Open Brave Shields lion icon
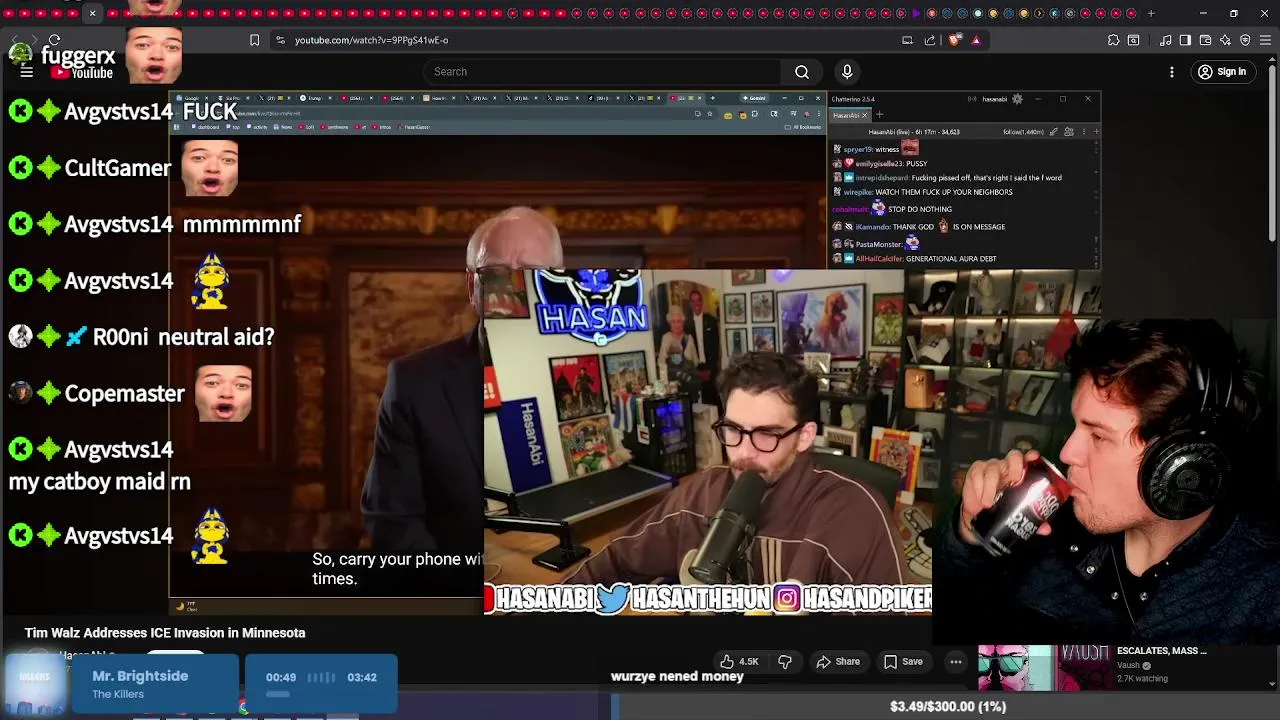This screenshot has height=720, width=1280. point(954,40)
